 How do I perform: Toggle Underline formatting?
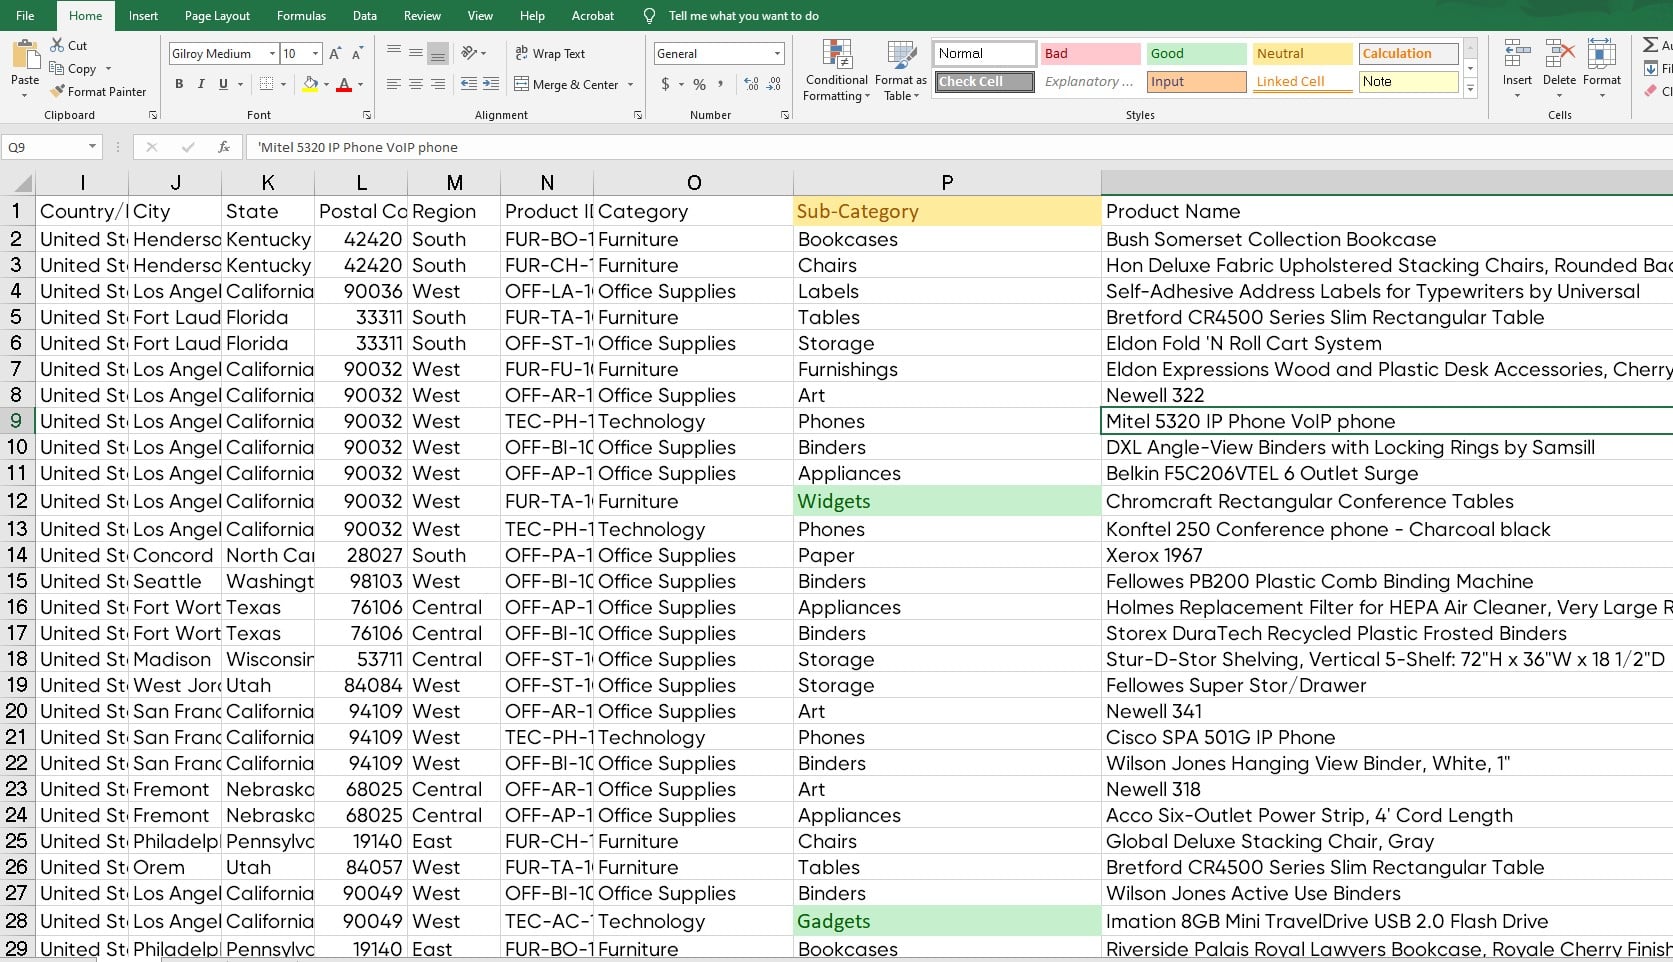click(223, 84)
